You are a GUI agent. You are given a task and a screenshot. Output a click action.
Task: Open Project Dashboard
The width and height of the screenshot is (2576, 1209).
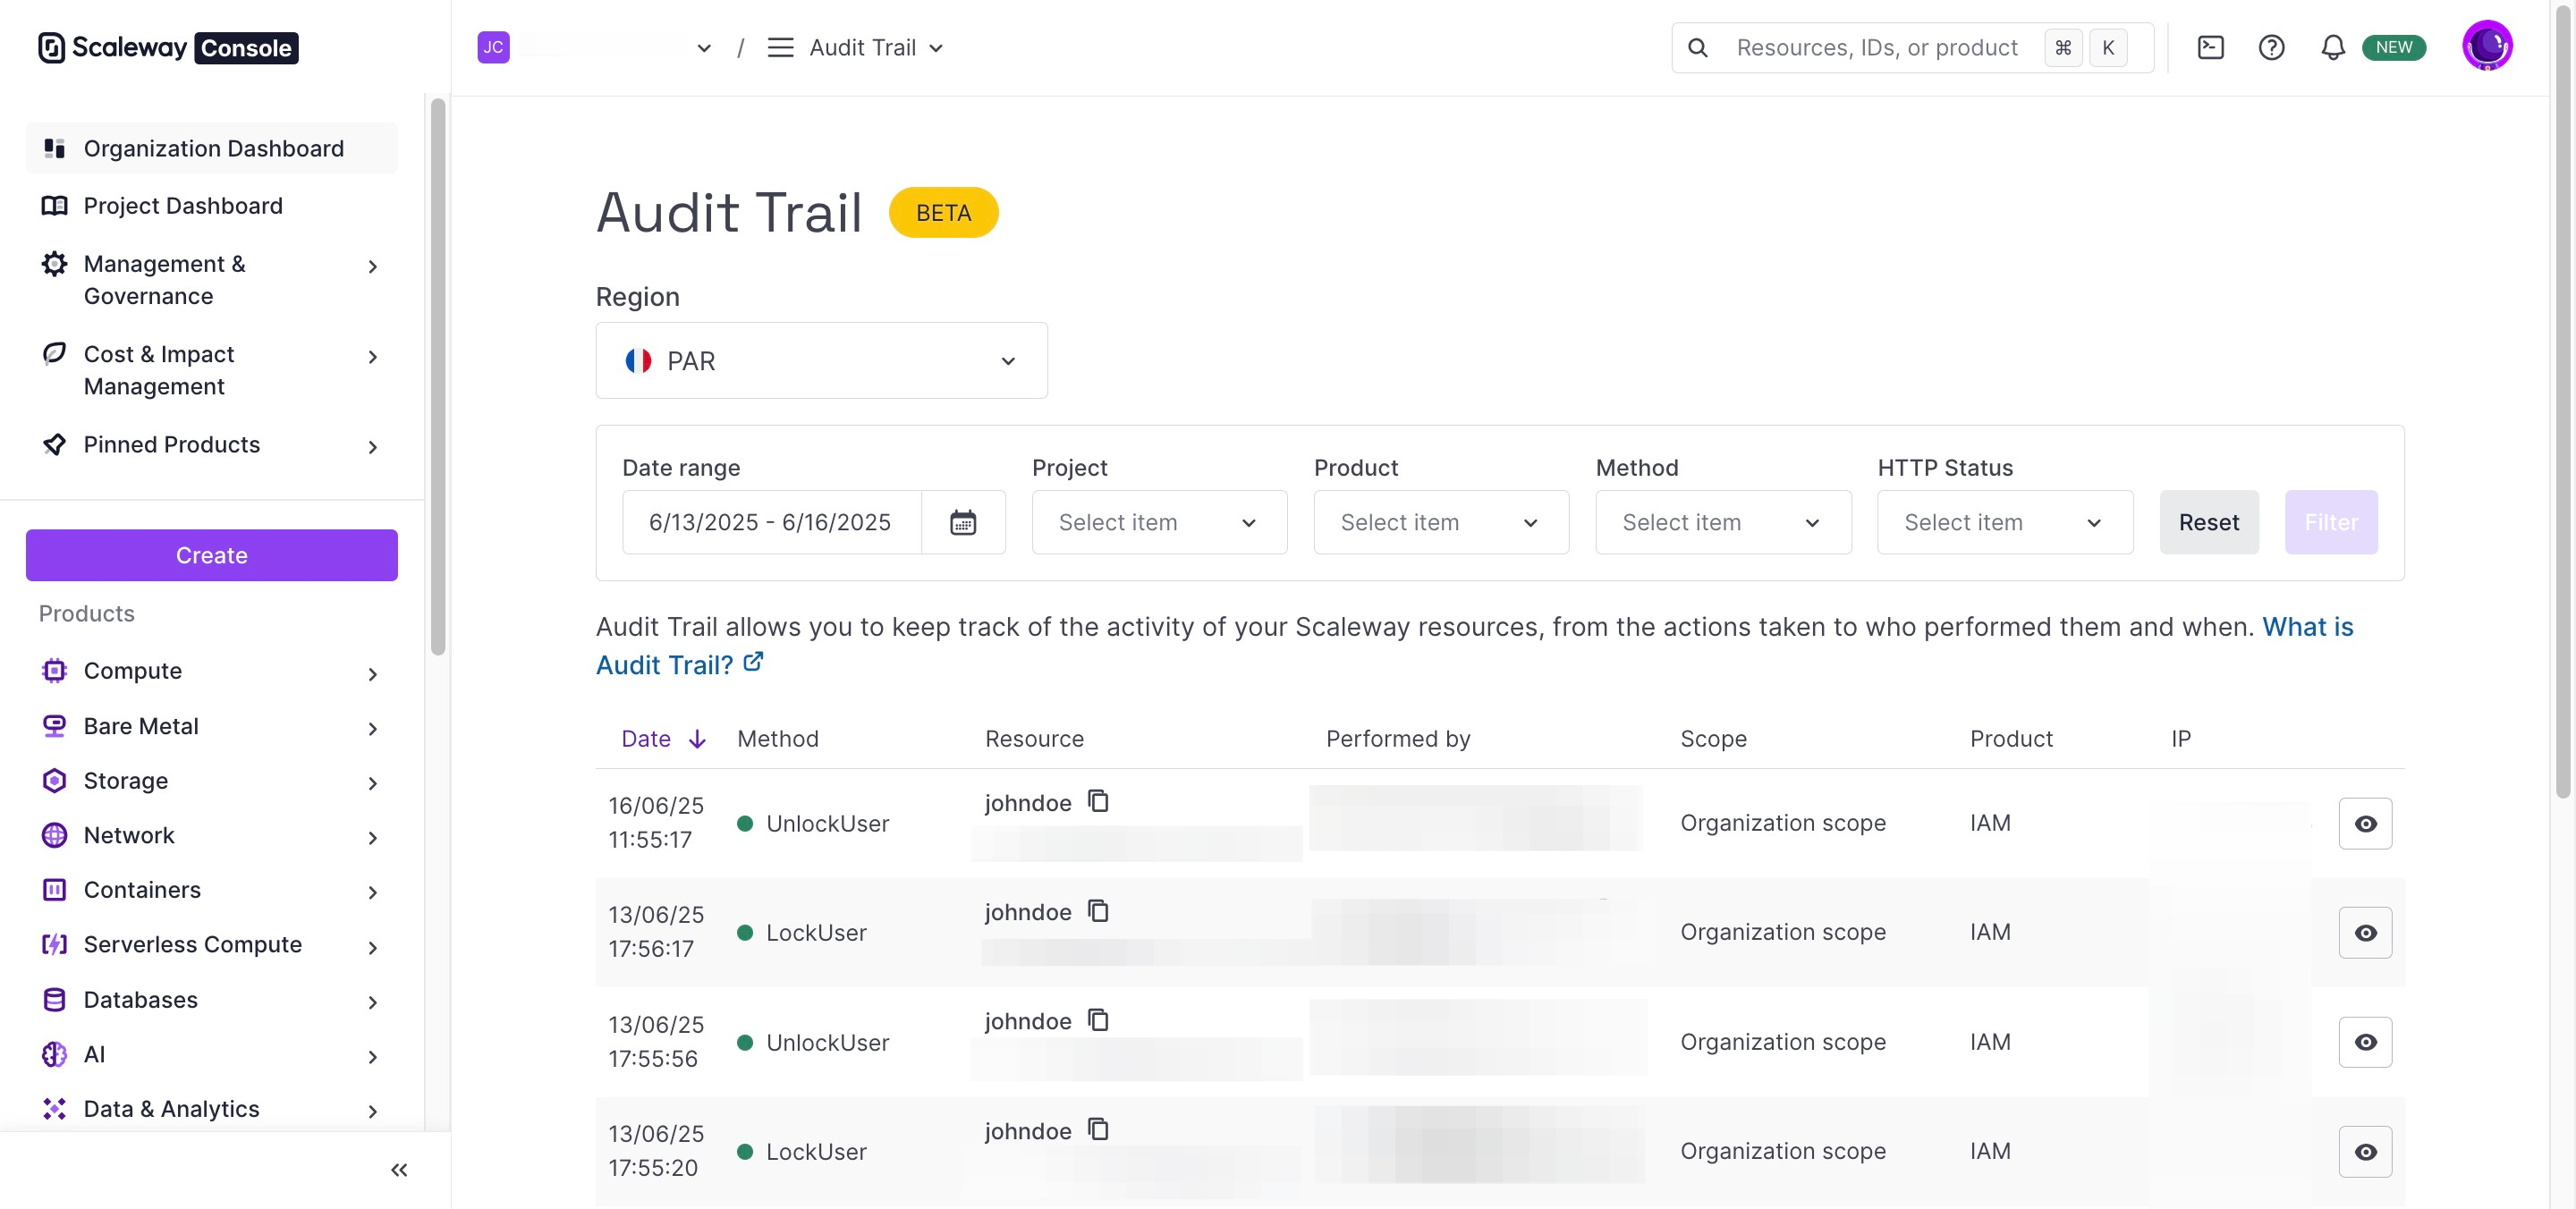point(212,205)
